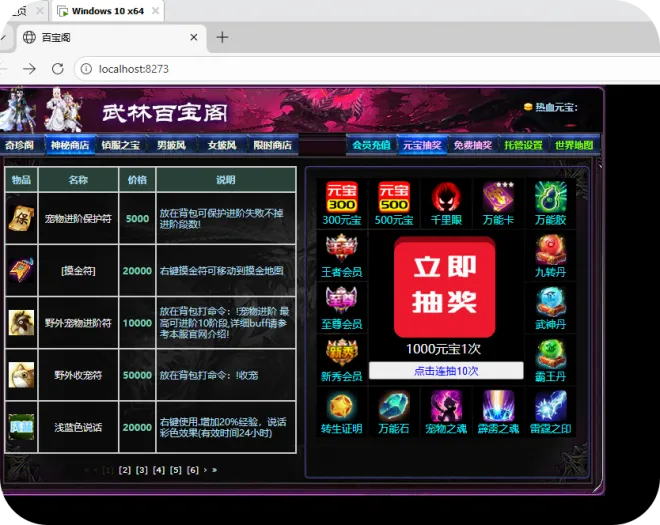The width and height of the screenshot is (660, 525).
Task: Click the 宠物进阶保护符 item icon
Action: [x=21, y=218]
